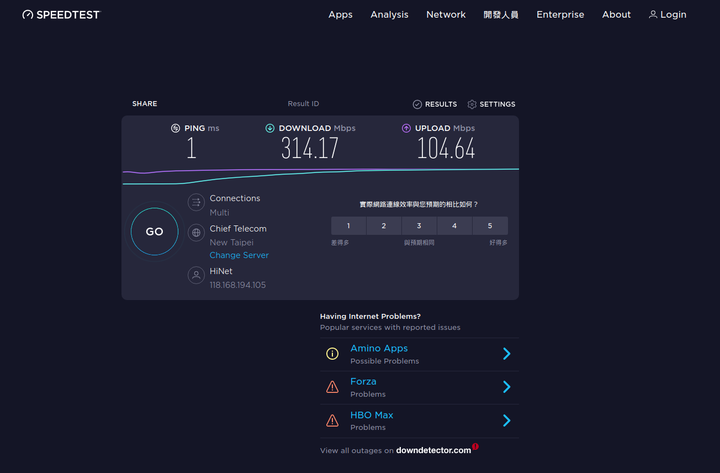This screenshot has width=720, height=473.
Task: Expand the HBO Max chevron
Action: [506, 420]
